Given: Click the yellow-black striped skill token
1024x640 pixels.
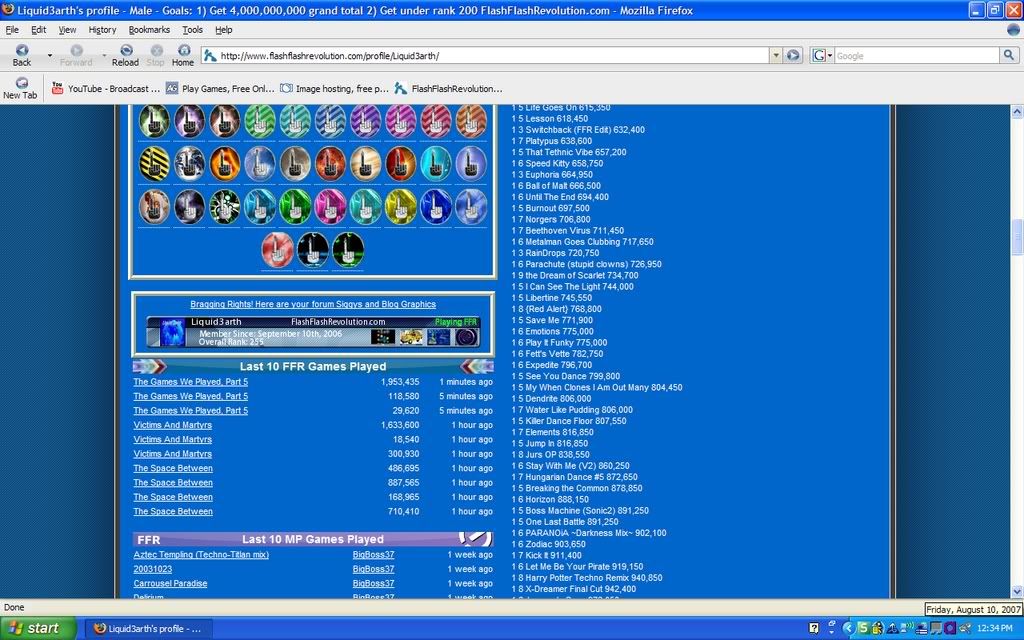Looking at the screenshot, I should tap(153, 163).
